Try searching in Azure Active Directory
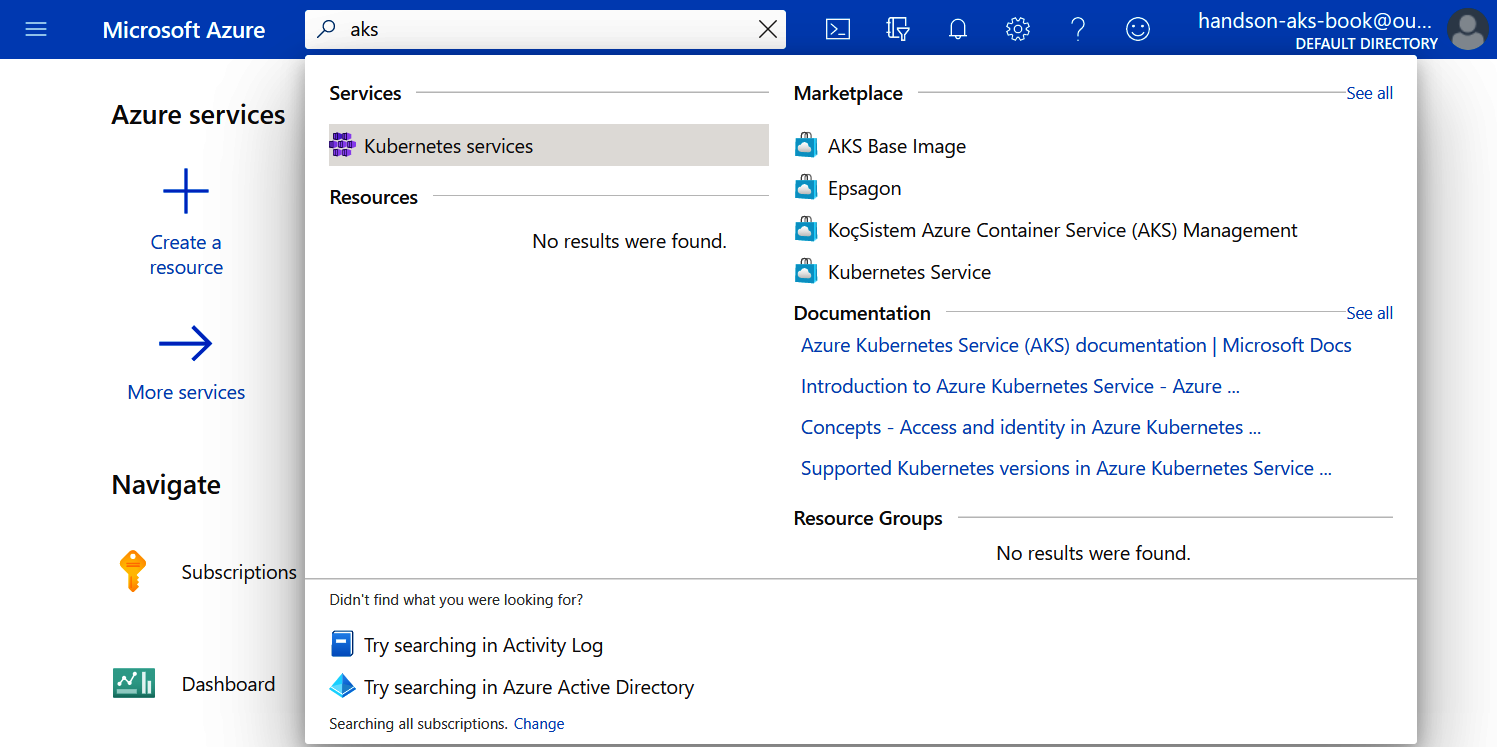 coord(528,688)
